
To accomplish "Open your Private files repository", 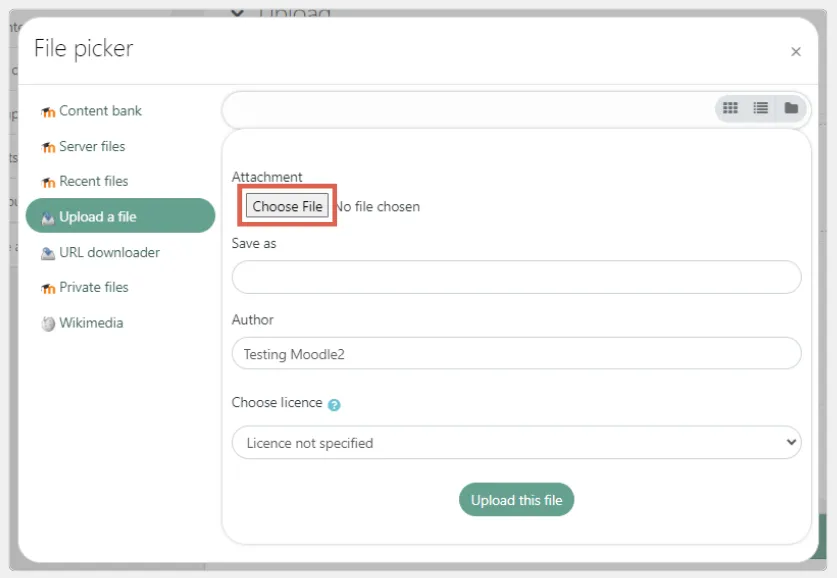I will tap(92, 287).
